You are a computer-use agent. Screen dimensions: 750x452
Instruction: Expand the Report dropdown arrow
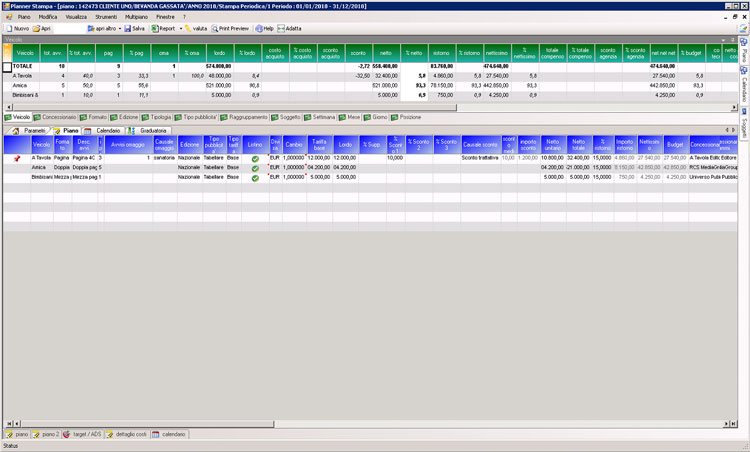(179, 28)
